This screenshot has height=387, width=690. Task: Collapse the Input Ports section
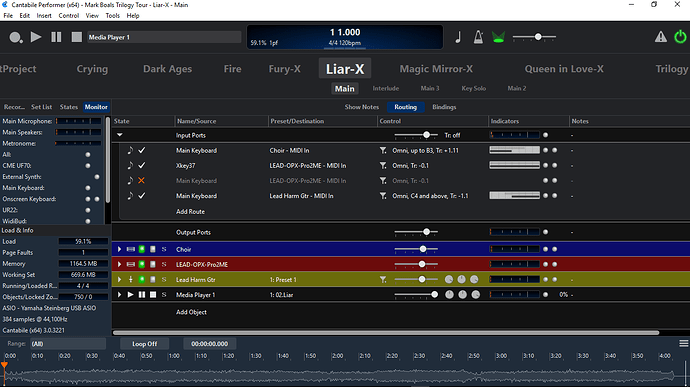tap(120, 135)
